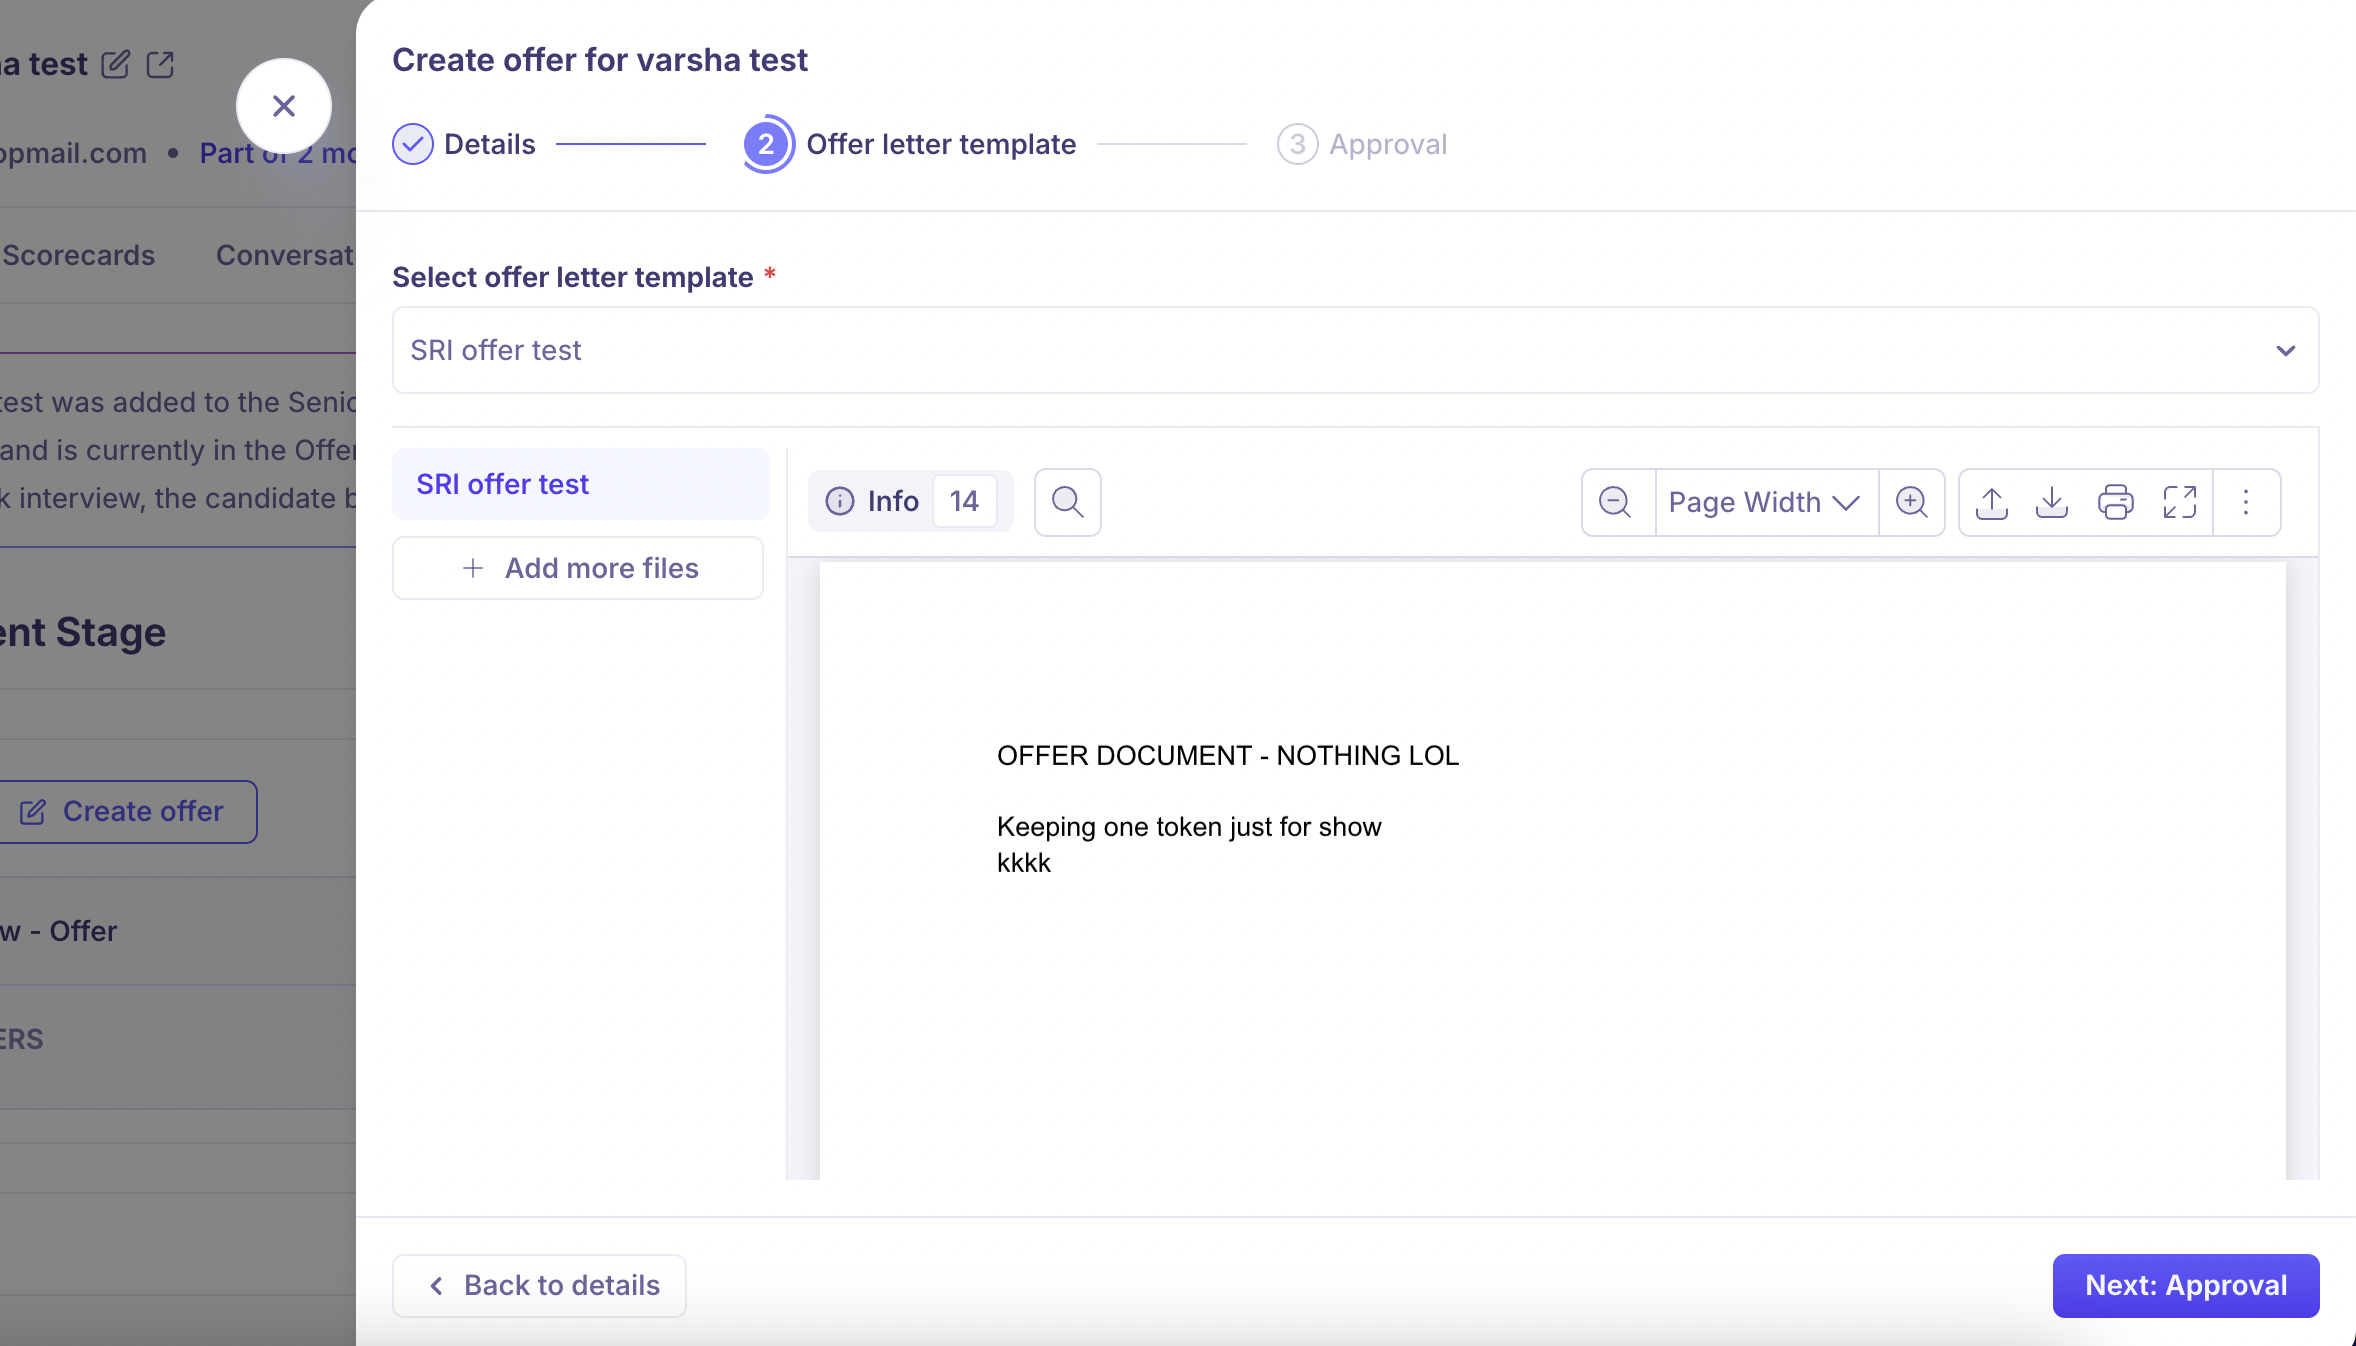Viewport: 2356px width, 1346px height.
Task: Select the Offer letter template step
Action: tap(910, 144)
